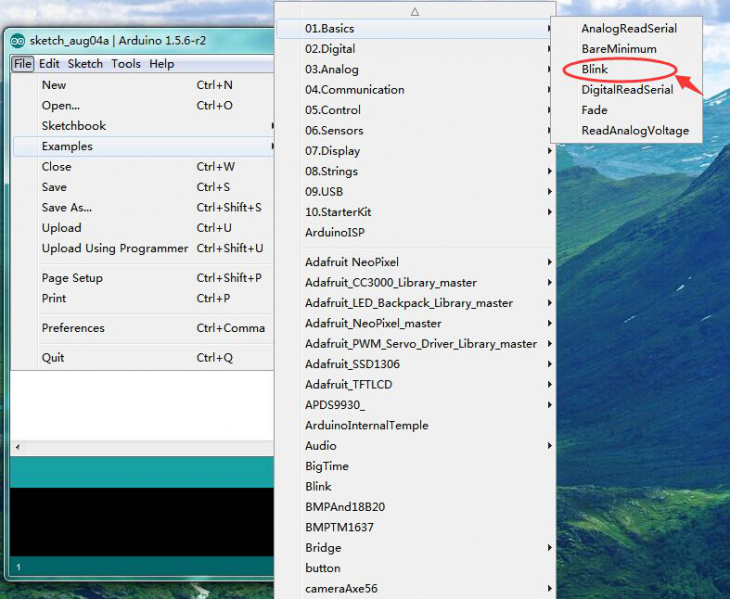Expand the 06.Sensors examples submenu
The width and height of the screenshot is (730, 599).
pos(334,131)
